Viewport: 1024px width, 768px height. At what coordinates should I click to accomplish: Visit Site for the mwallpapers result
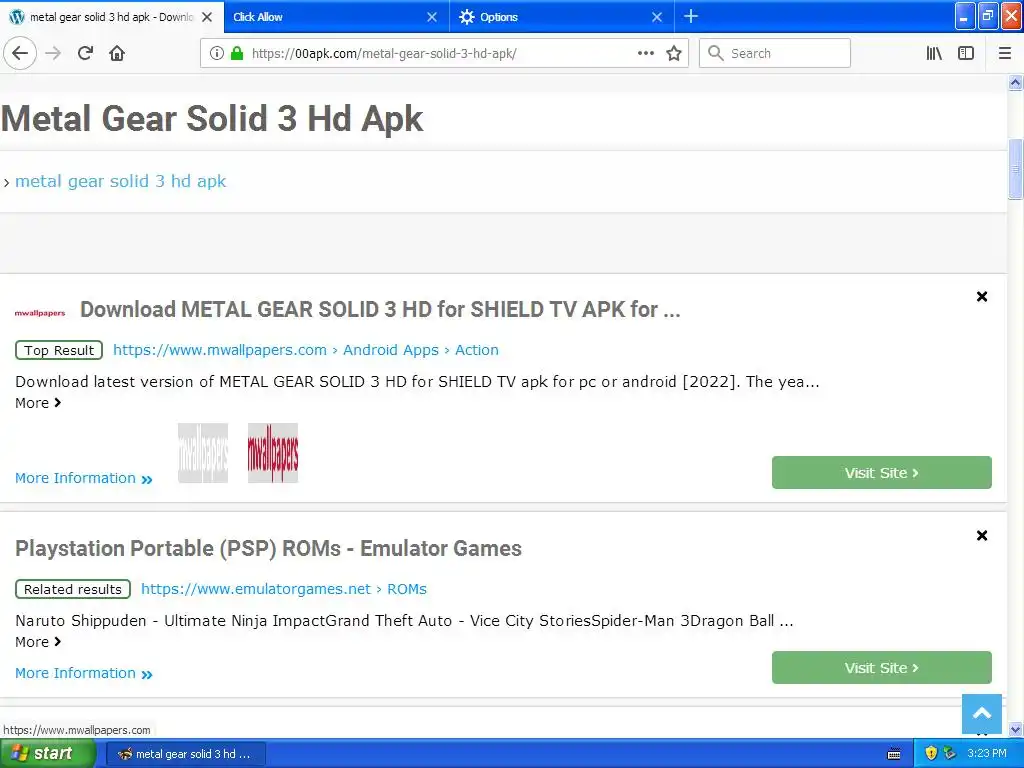tap(882, 473)
